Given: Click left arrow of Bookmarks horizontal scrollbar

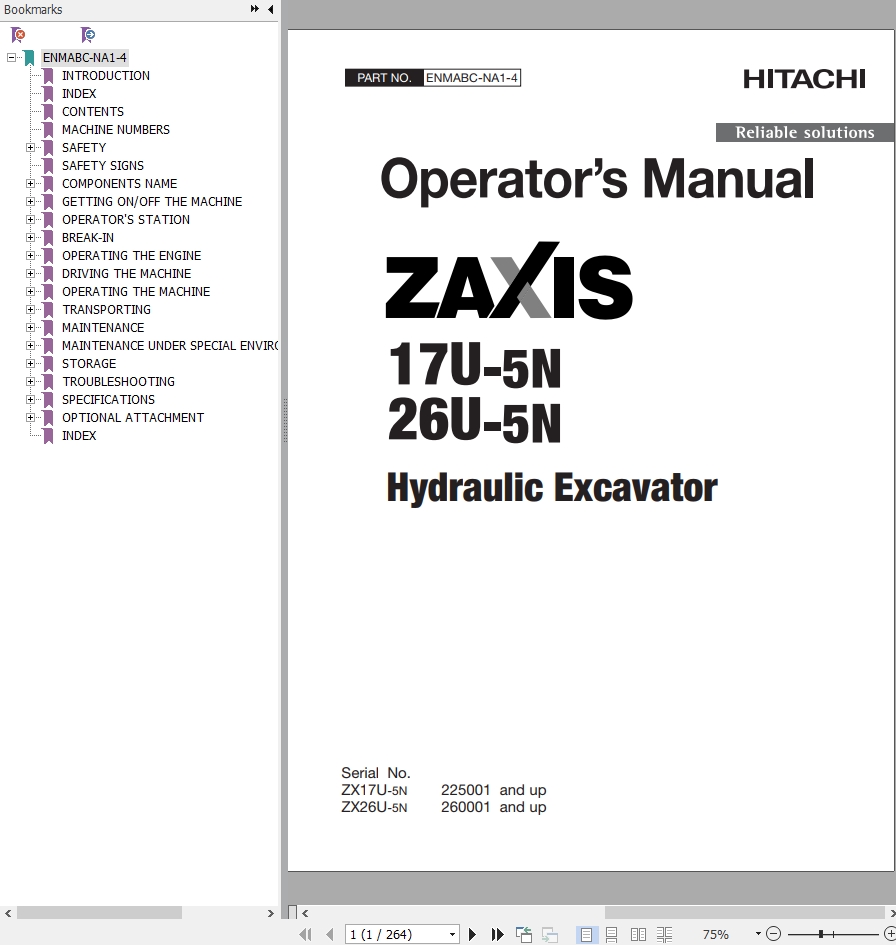Looking at the screenshot, I should [8, 913].
